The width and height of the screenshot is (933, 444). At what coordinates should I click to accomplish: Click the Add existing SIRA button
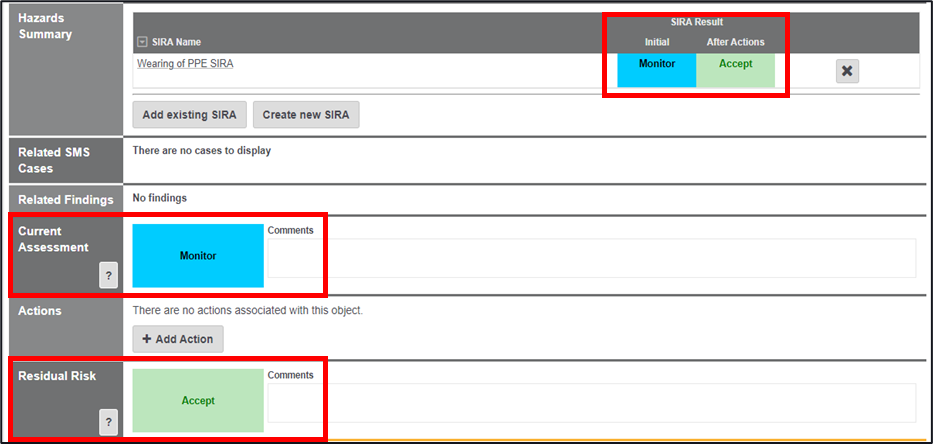click(x=189, y=115)
